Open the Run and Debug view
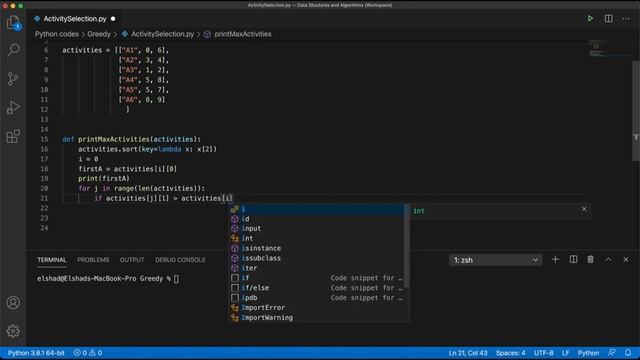This screenshot has height=360, width=640. tap(13, 107)
